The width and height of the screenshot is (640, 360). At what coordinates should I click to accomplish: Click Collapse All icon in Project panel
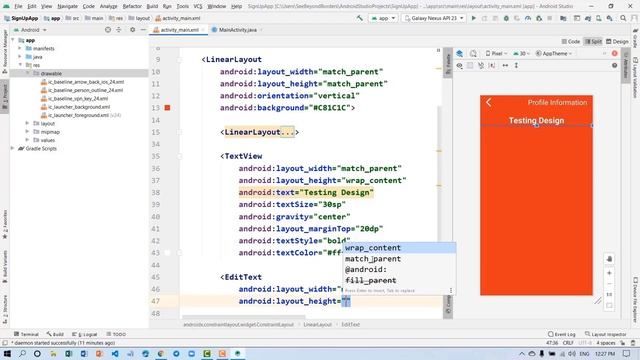click(119, 30)
